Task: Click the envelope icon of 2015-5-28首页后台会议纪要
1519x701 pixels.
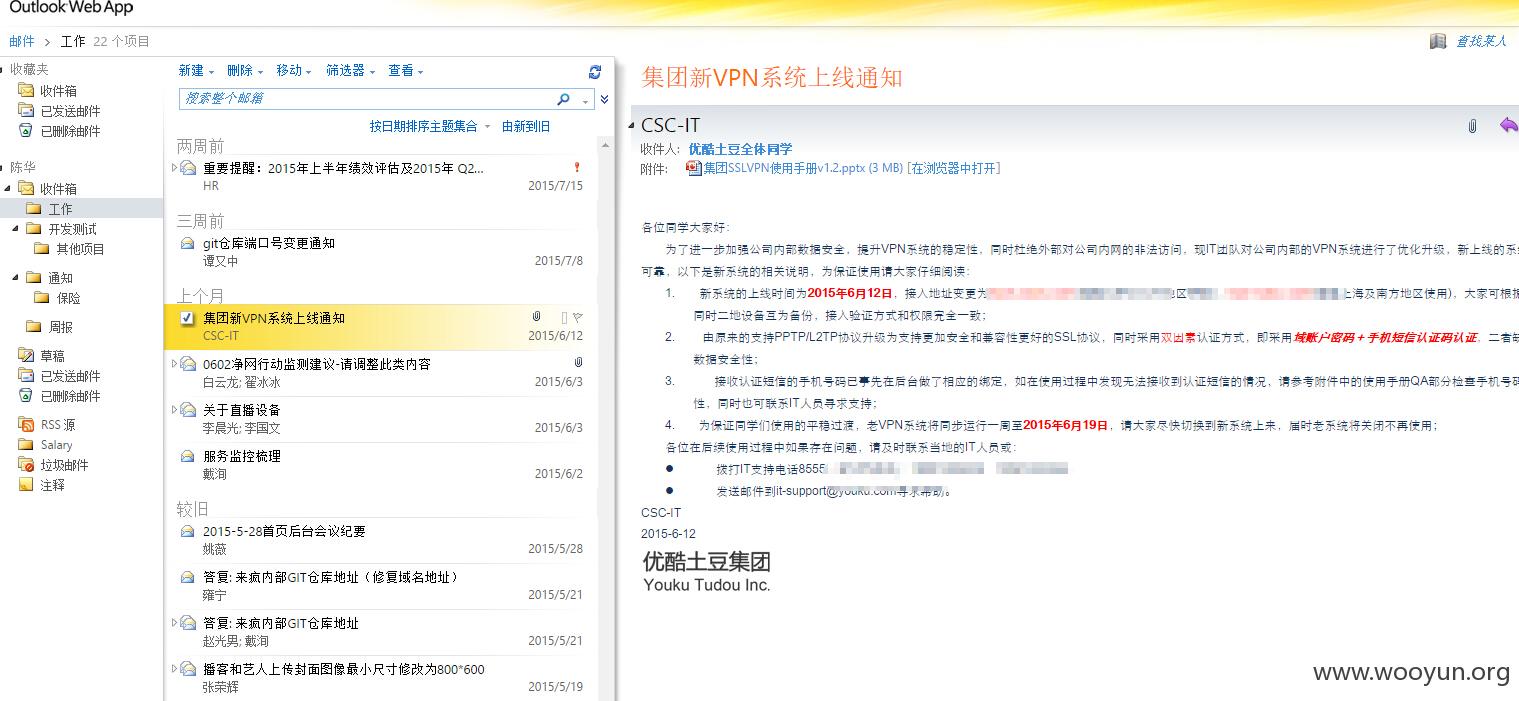Action: click(187, 531)
